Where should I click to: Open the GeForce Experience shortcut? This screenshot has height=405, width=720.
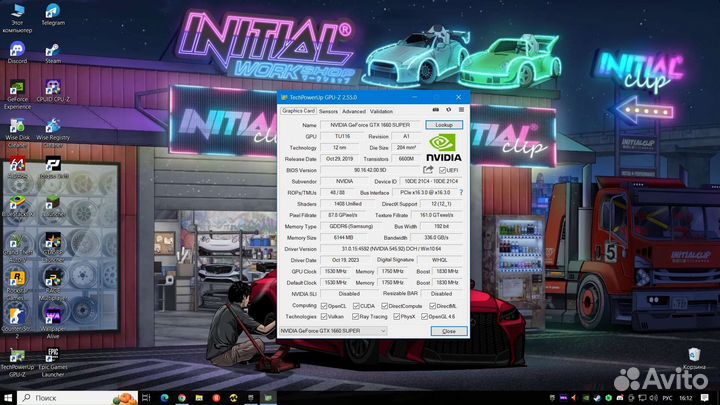pos(17,95)
